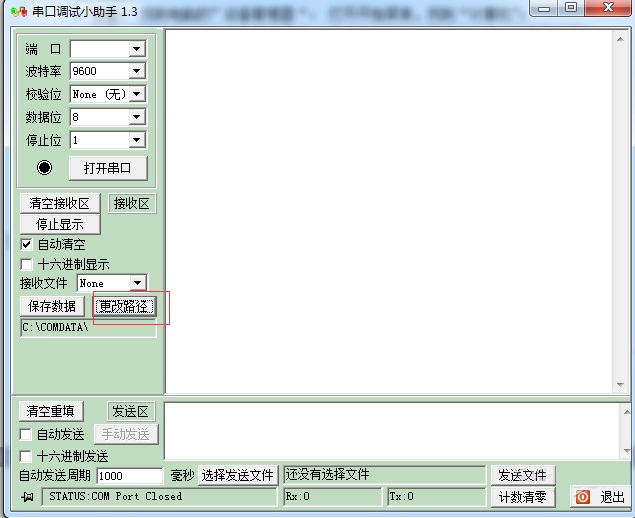Click inside the large receive text area
Image resolution: width=635 pixels, height=518 pixels.
click(x=389, y=211)
